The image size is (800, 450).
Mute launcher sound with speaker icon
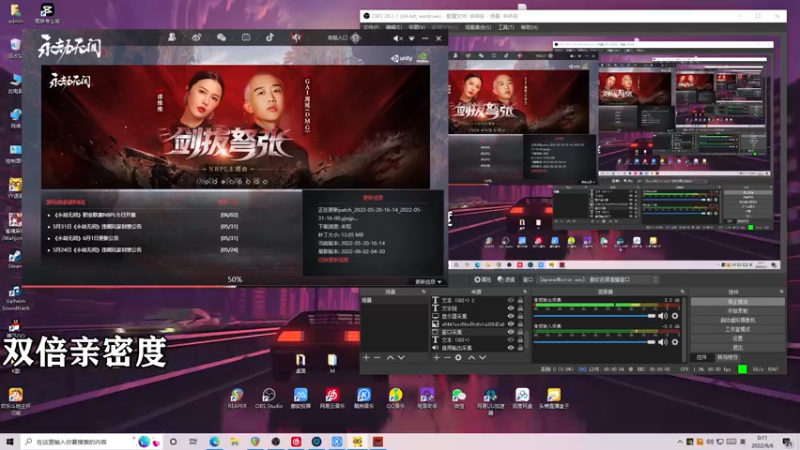[397, 38]
